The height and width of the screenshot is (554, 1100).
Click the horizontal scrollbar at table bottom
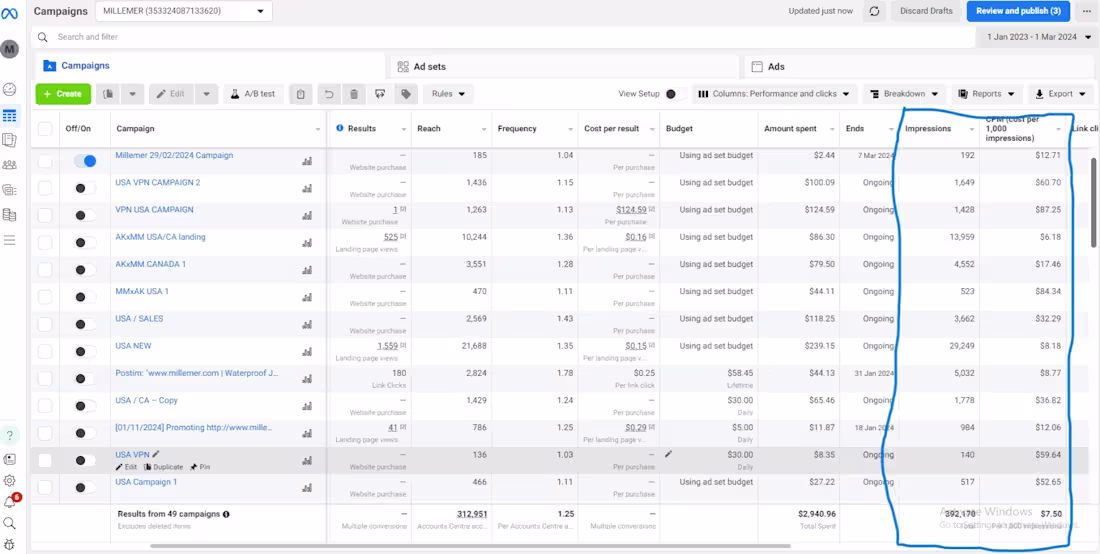click(470, 546)
